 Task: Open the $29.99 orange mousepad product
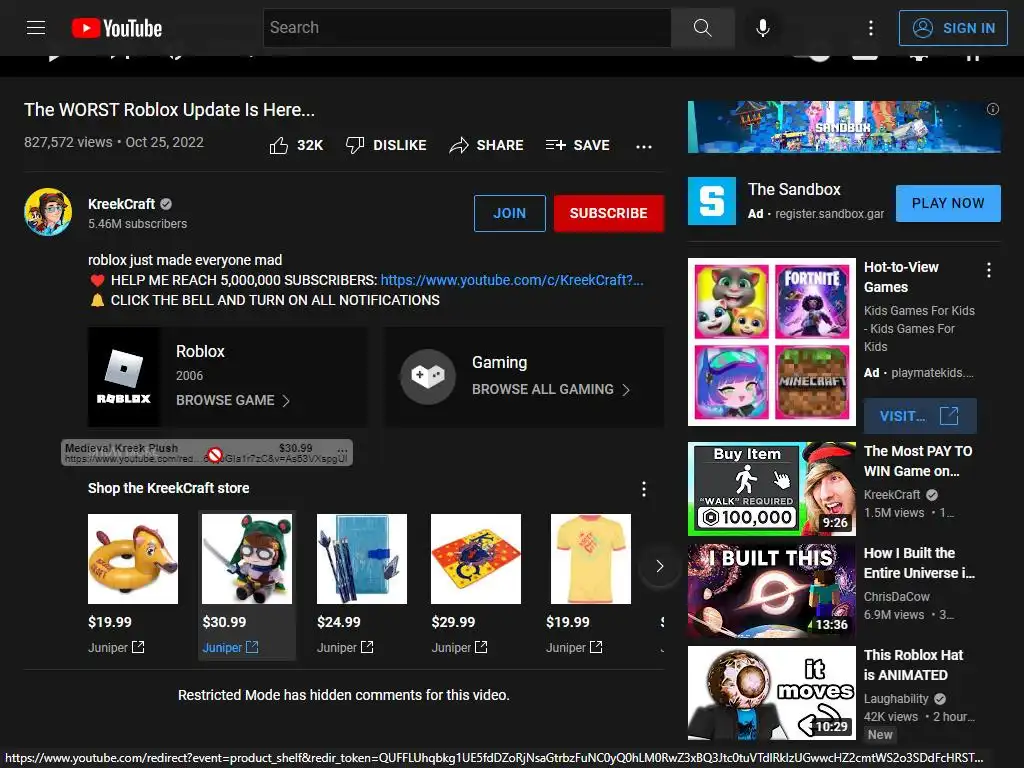tap(476, 558)
